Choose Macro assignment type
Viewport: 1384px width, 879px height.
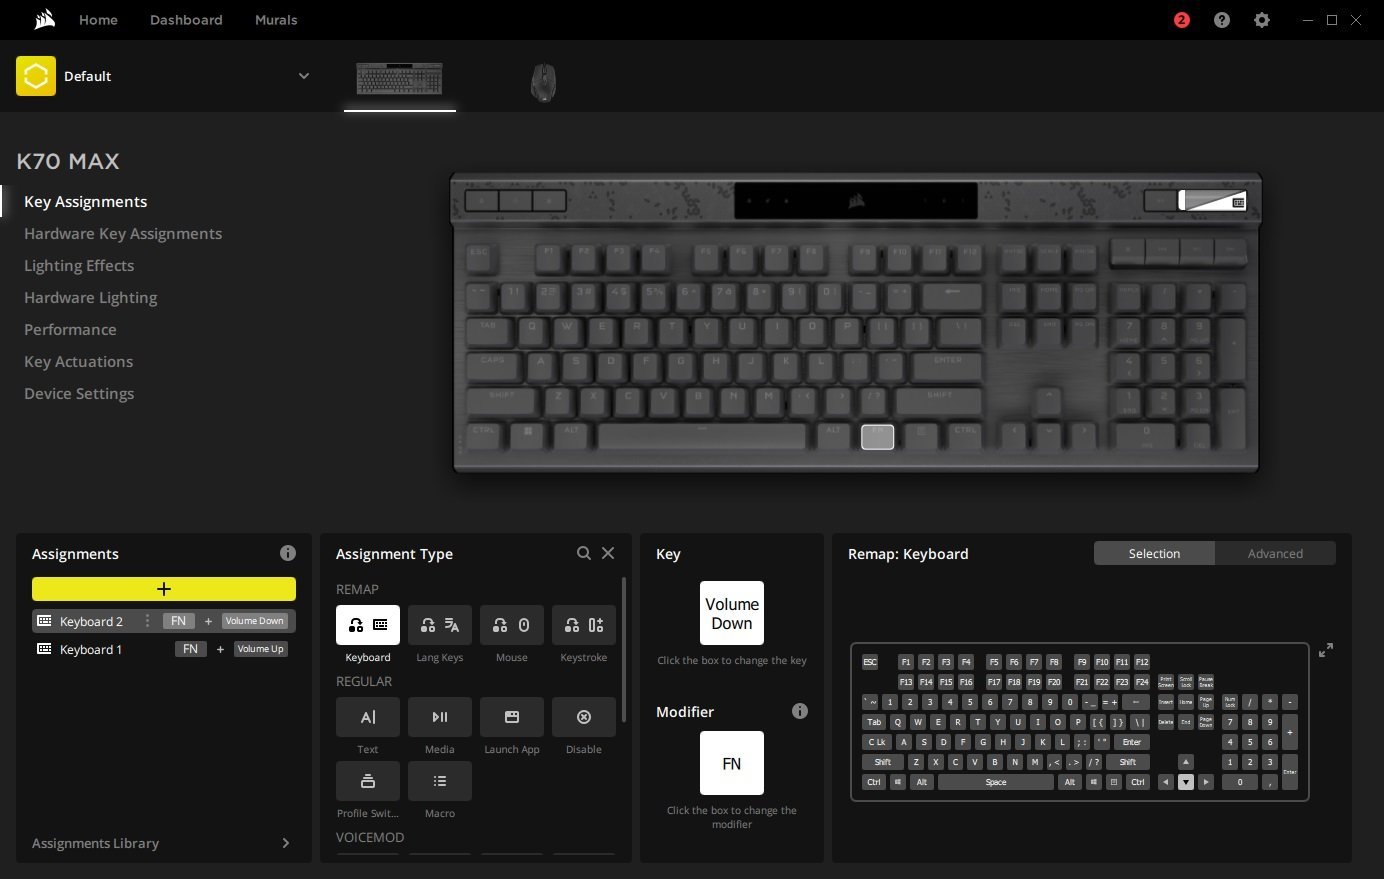click(x=440, y=781)
